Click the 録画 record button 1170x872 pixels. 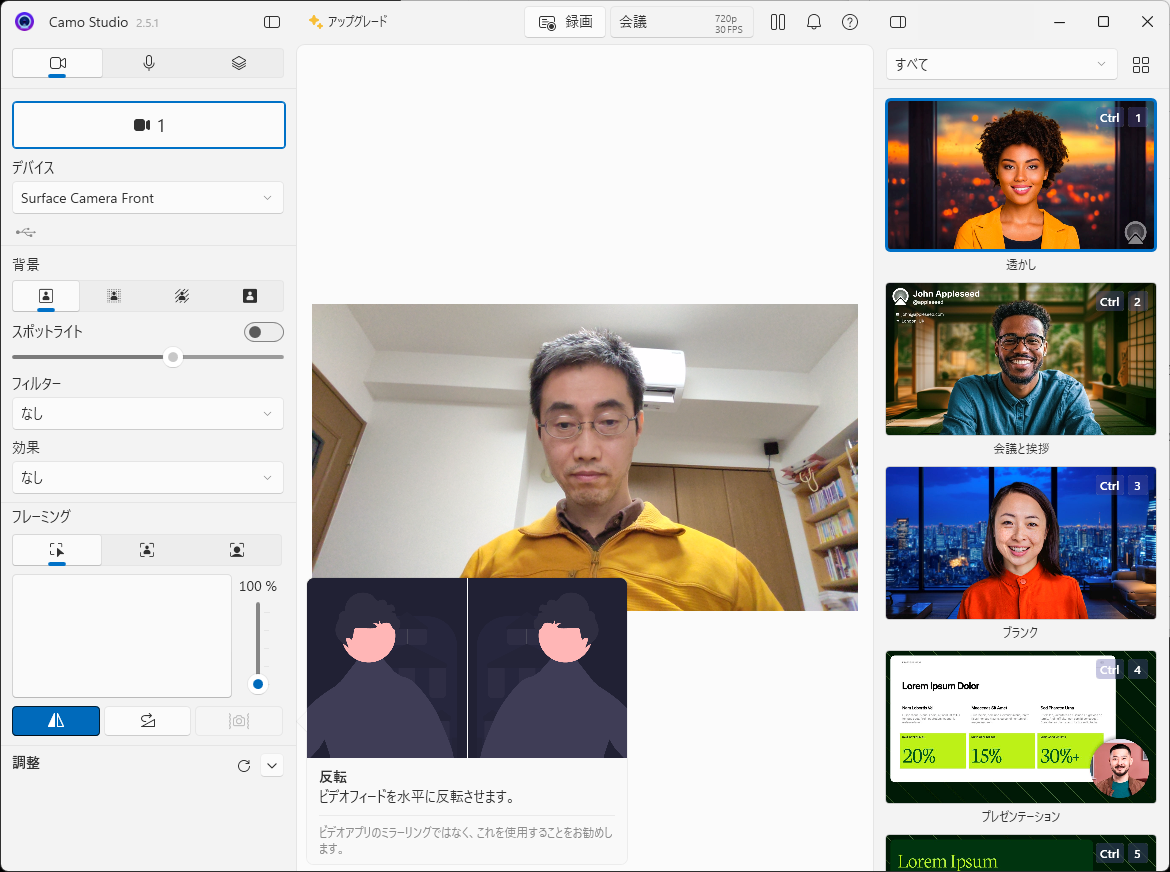[x=565, y=22]
